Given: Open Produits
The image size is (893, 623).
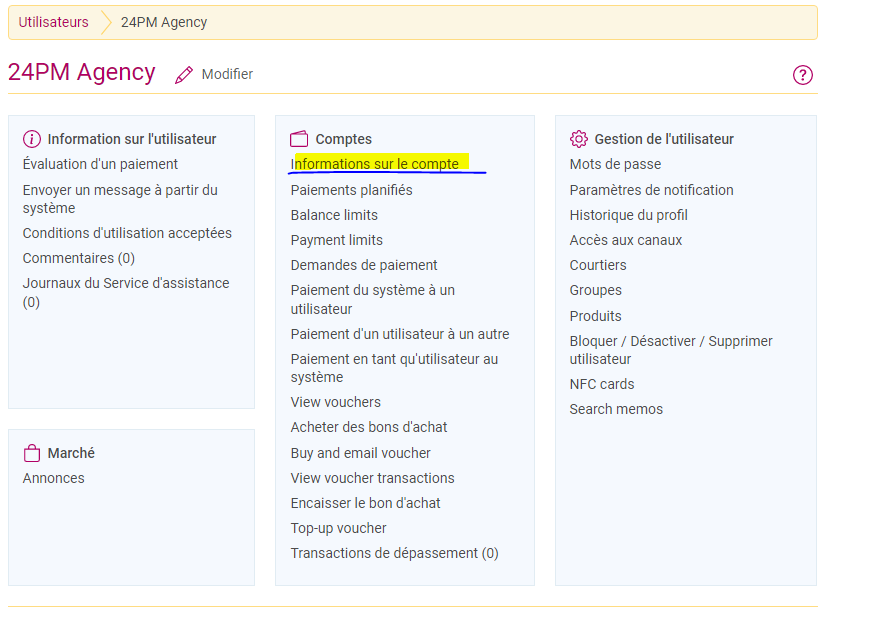Looking at the screenshot, I should click(595, 316).
